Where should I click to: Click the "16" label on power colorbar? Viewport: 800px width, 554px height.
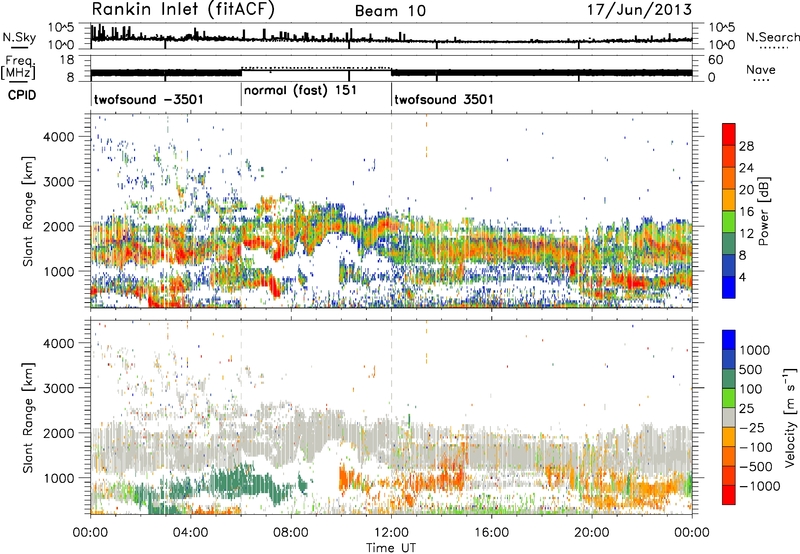coord(746,212)
